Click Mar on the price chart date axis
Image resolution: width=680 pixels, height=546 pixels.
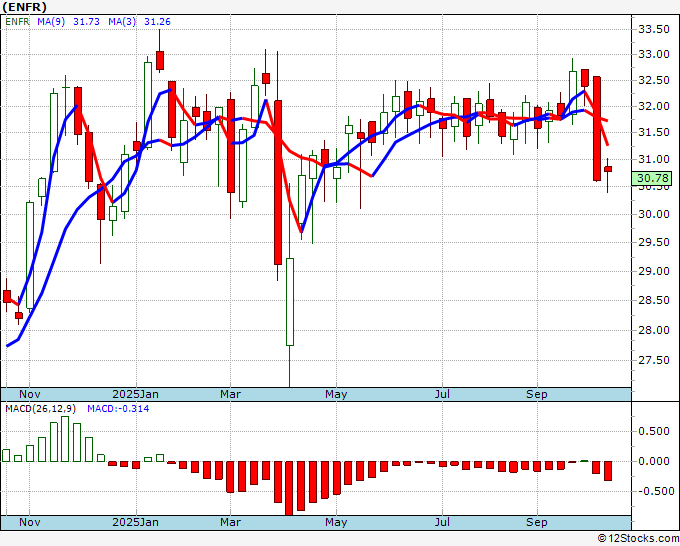230,395
